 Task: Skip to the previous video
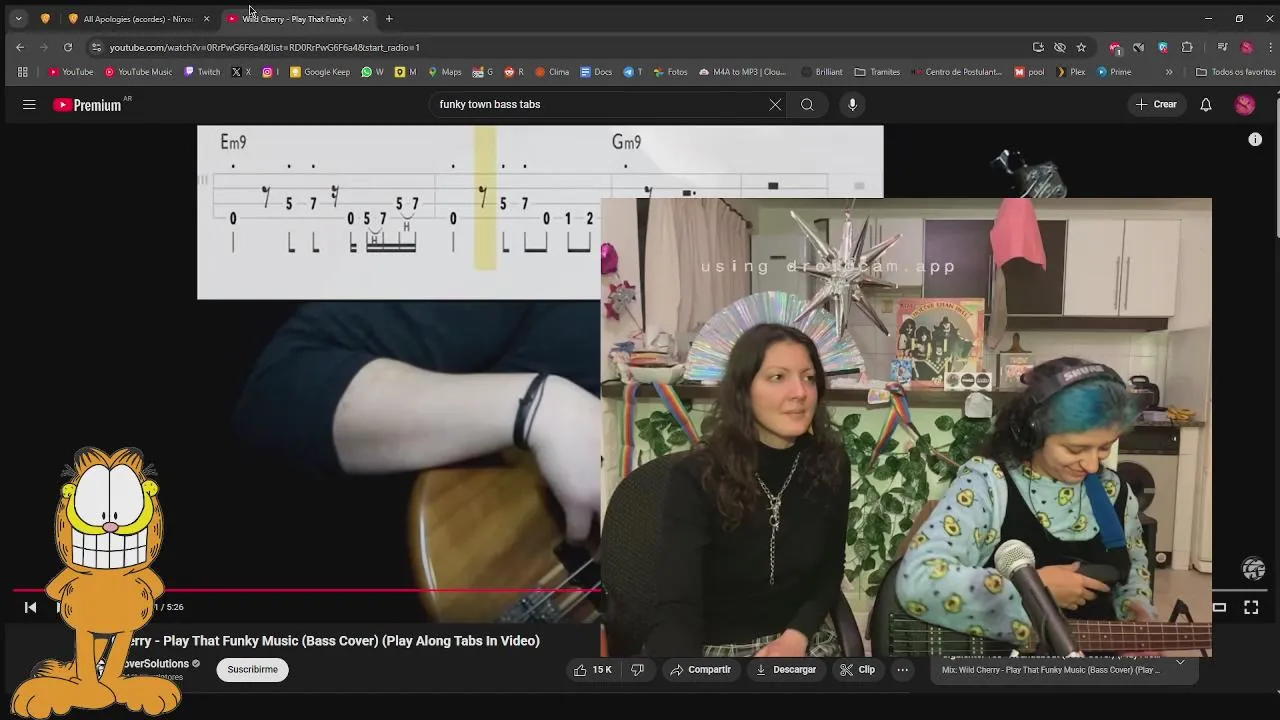coord(30,607)
